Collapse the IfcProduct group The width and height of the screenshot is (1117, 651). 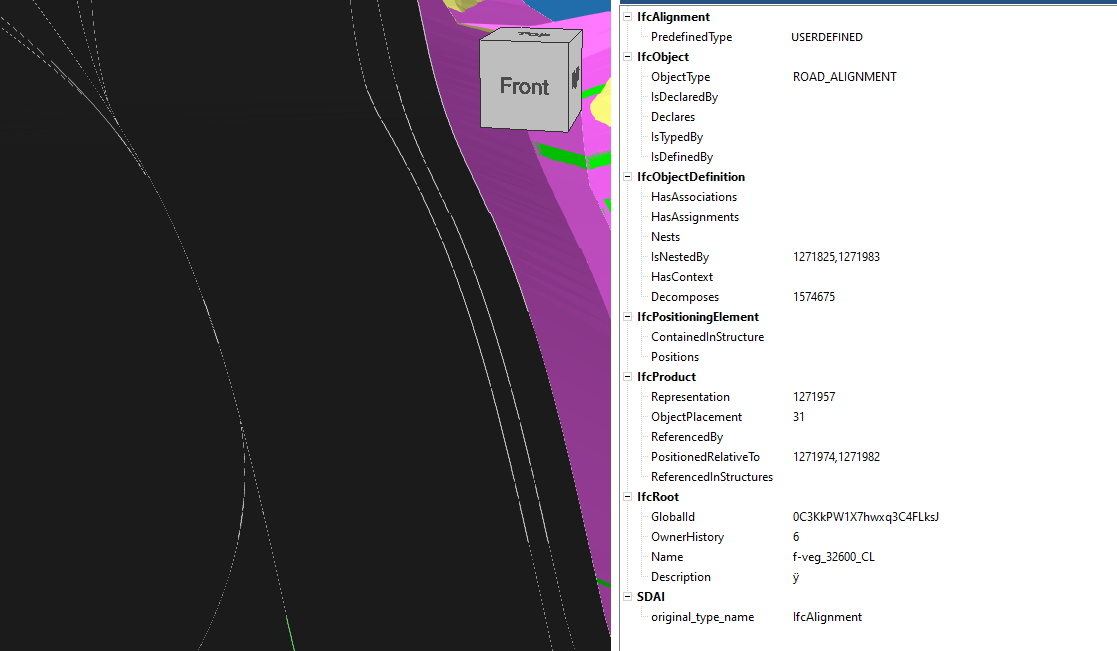tap(628, 376)
